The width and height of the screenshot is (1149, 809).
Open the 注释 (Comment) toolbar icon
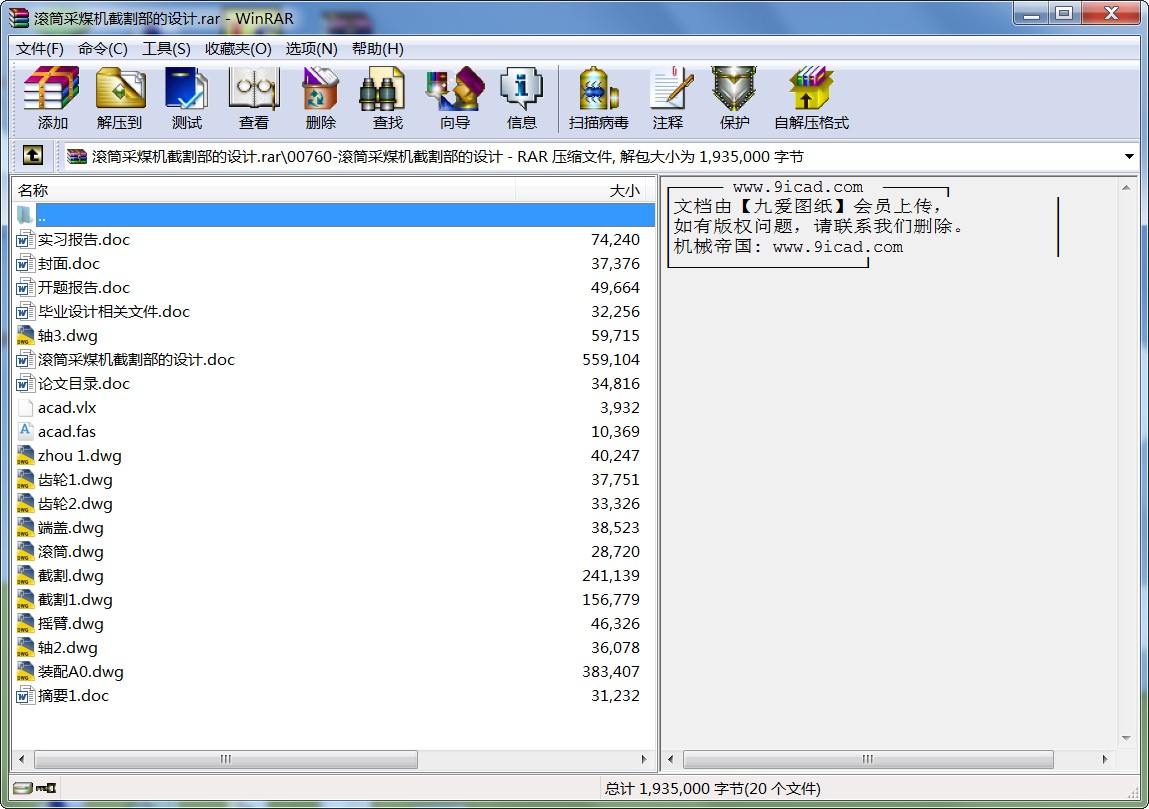667,98
